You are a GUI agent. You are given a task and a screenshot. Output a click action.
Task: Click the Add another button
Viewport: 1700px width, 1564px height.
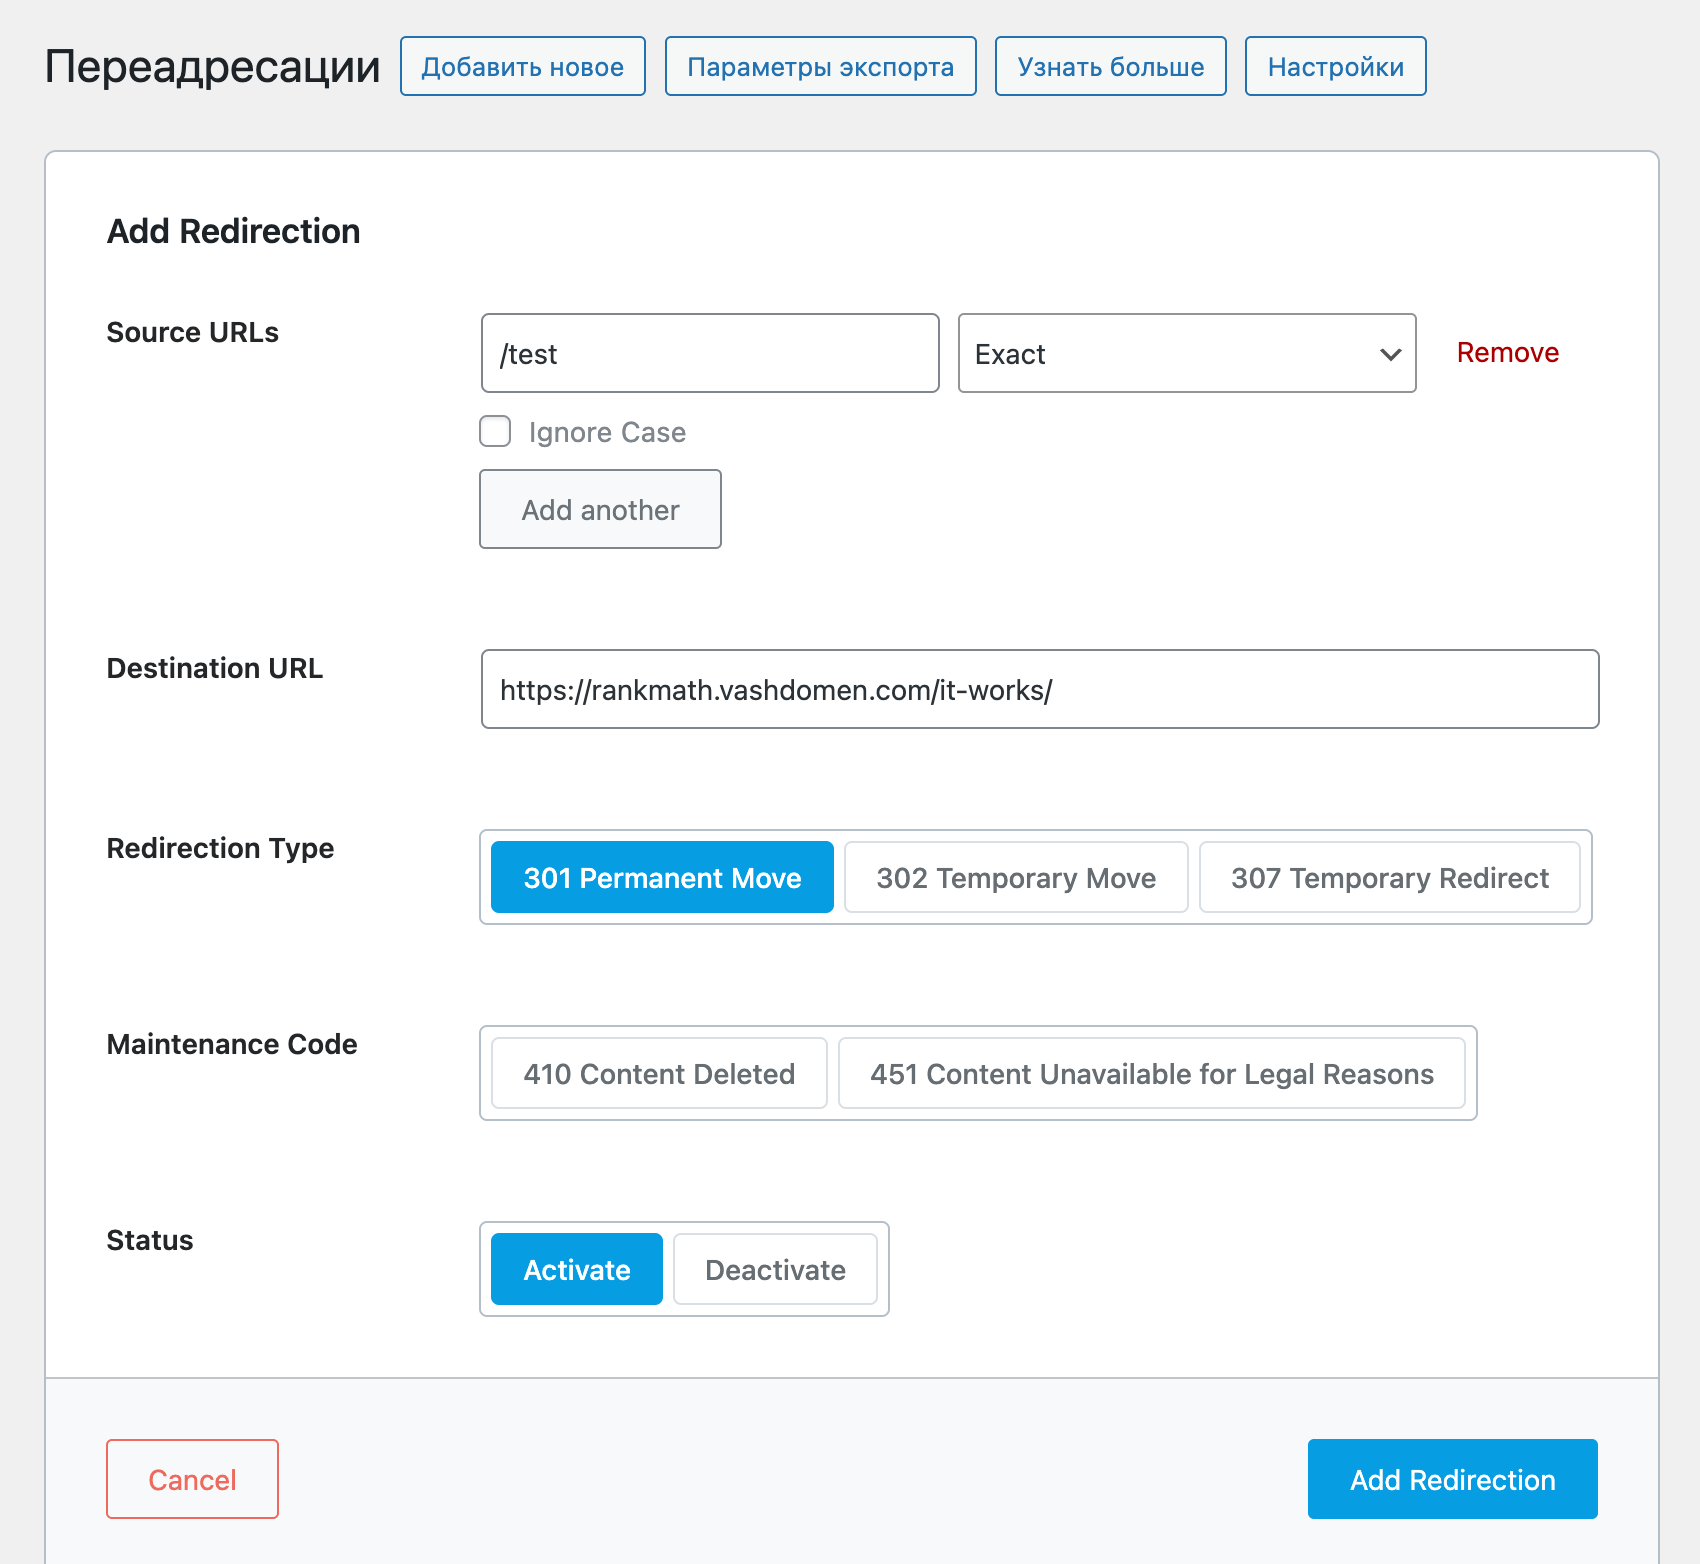600,509
